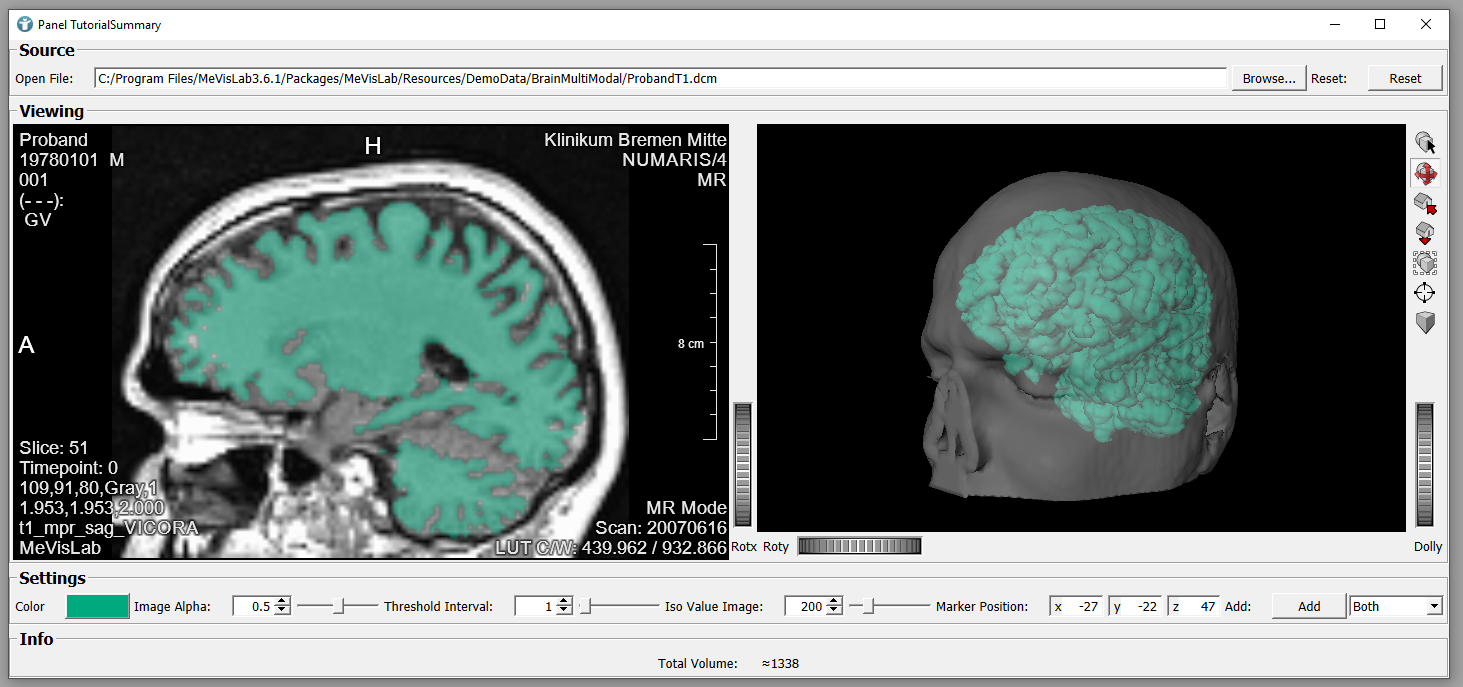Image resolution: width=1463 pixels, height=687 pixels.
Task: Click the Marker Position x field
Action: point(1077,606)
